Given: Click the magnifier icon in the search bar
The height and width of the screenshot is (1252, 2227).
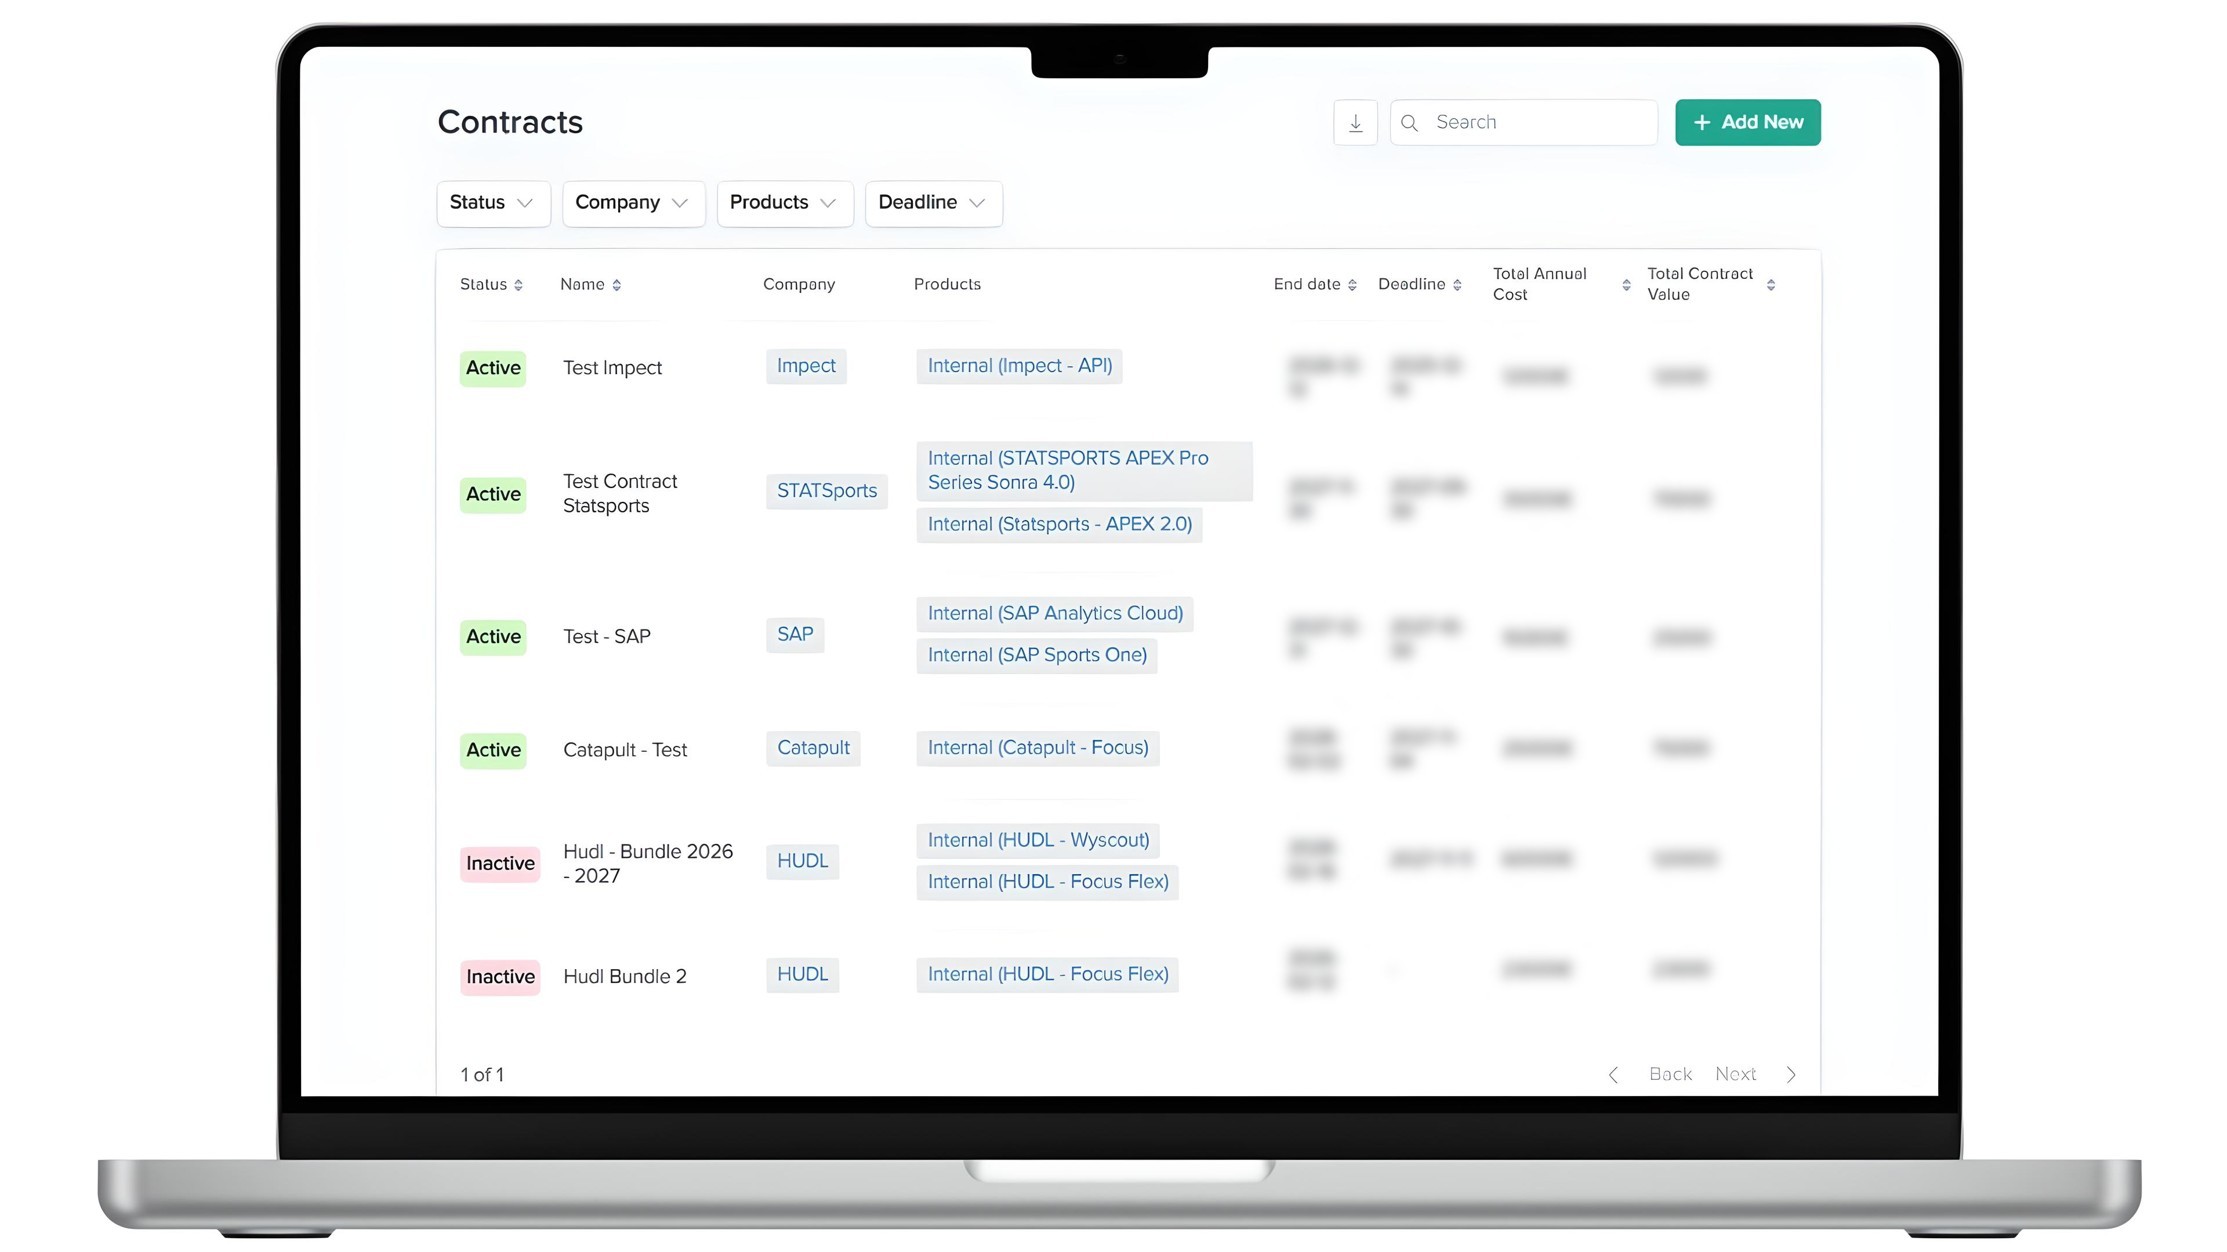Looking at the screenshot, I should pyautogui.click(x=1409, y=122).
